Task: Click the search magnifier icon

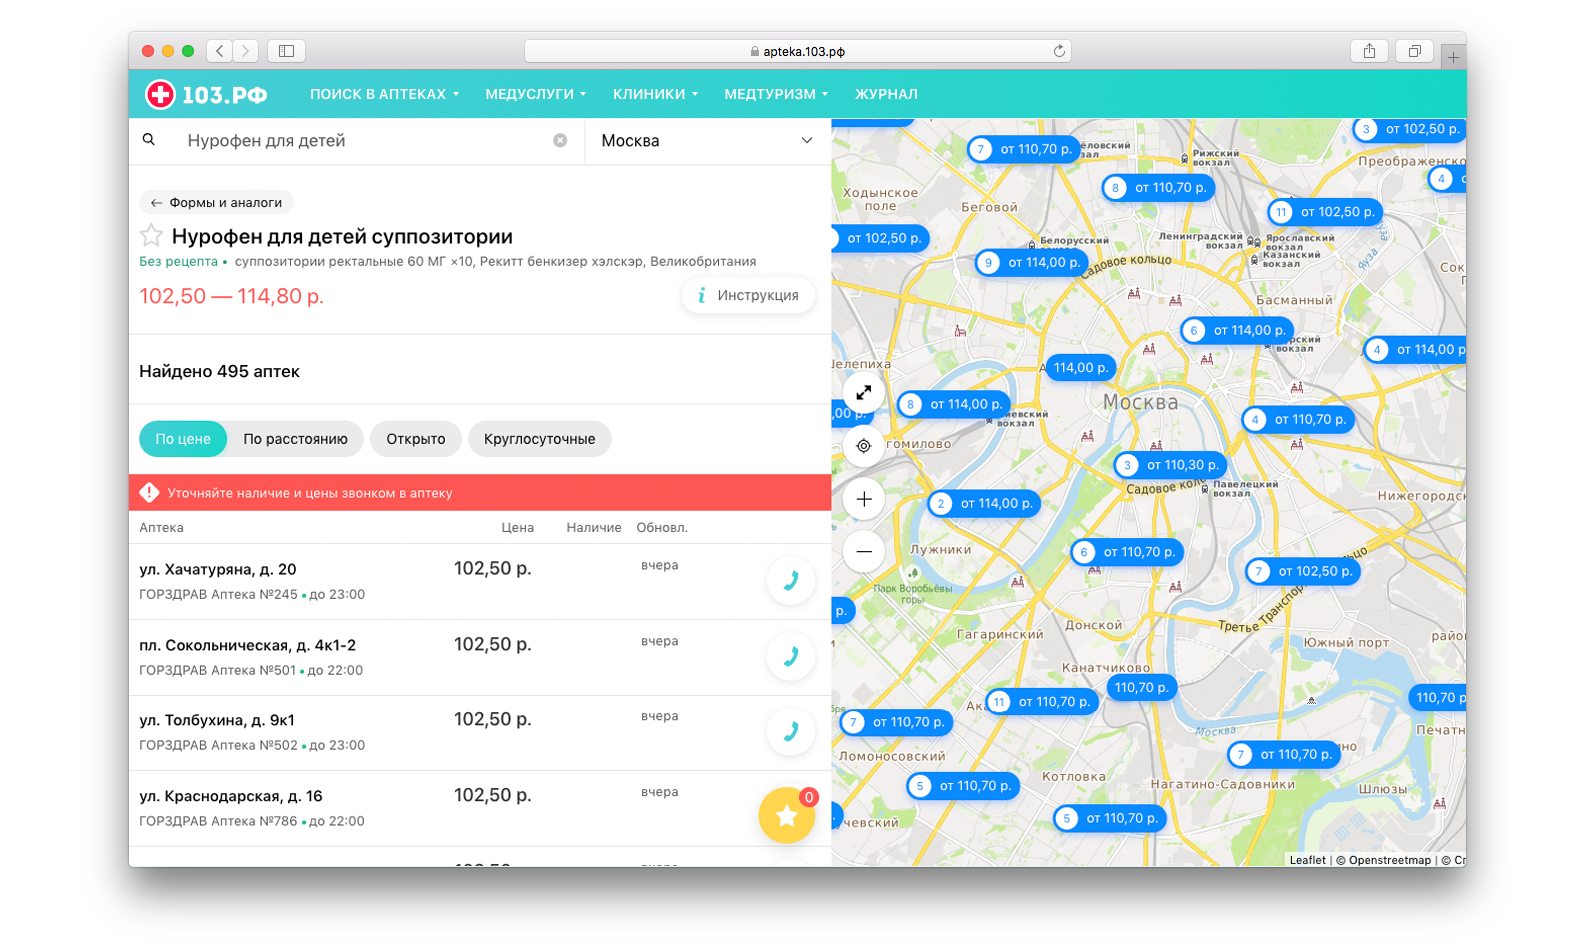Action: point(149,140)
